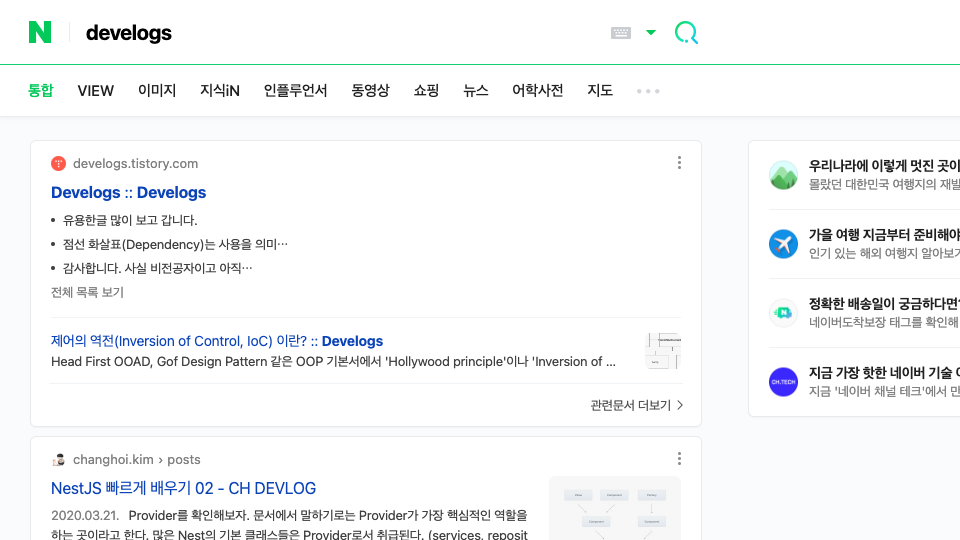The width and height of the screenshot is (960, 540).
Task: Click the Tistory favicon next to develogs.tistory.com
Action: click(58, 163)
